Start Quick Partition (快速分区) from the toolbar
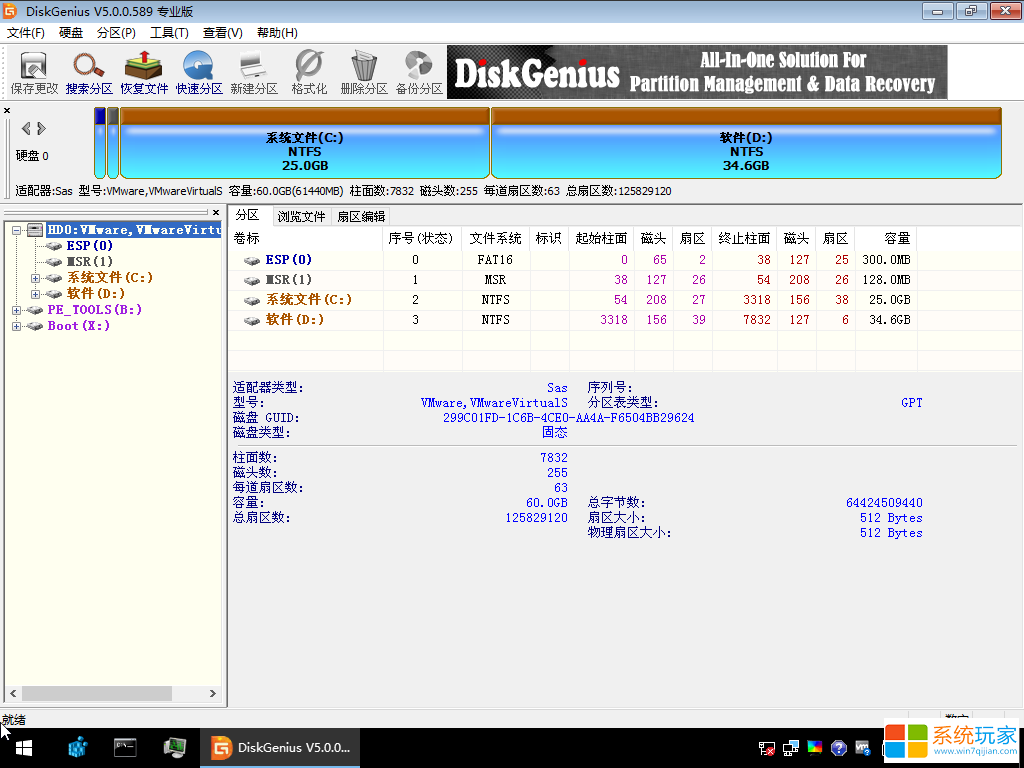This screenshot has height=768, width=1024. click(x=199, y=72)
